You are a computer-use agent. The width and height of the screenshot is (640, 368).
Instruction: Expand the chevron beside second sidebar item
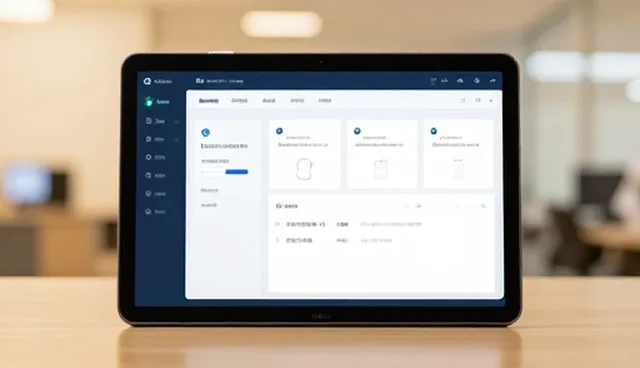pyautogui.click(x=177, y=122)
